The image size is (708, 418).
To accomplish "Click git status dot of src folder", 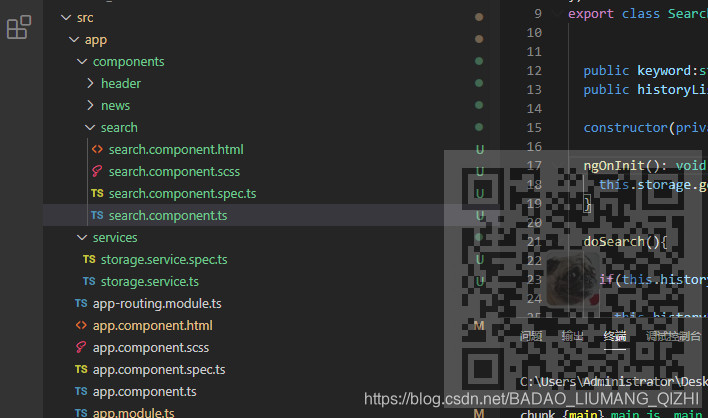I will pyautogui.click(x=479, y=17).
